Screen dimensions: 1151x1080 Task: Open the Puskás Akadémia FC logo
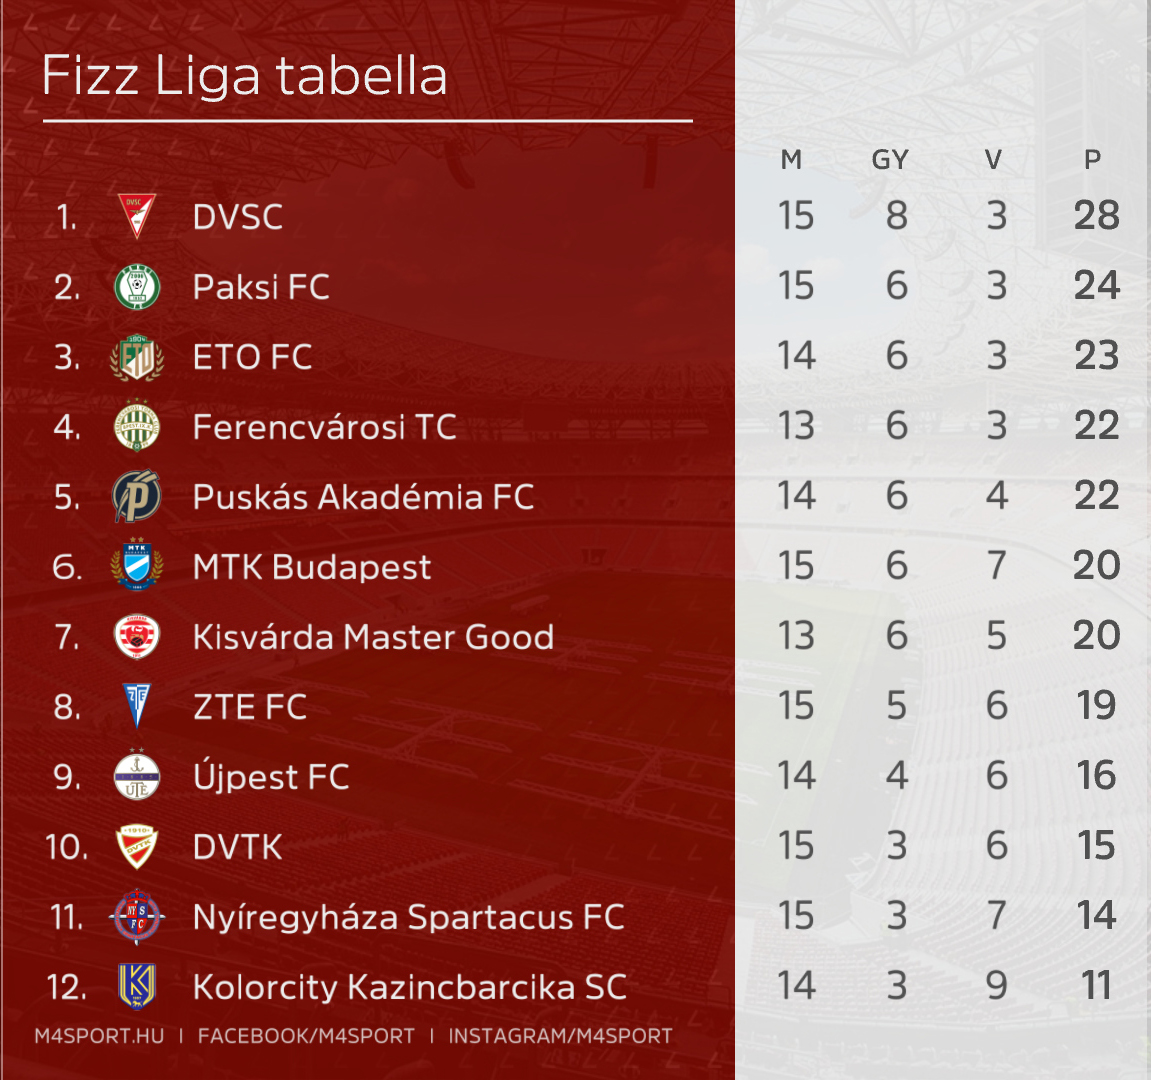tap(137, 497)
